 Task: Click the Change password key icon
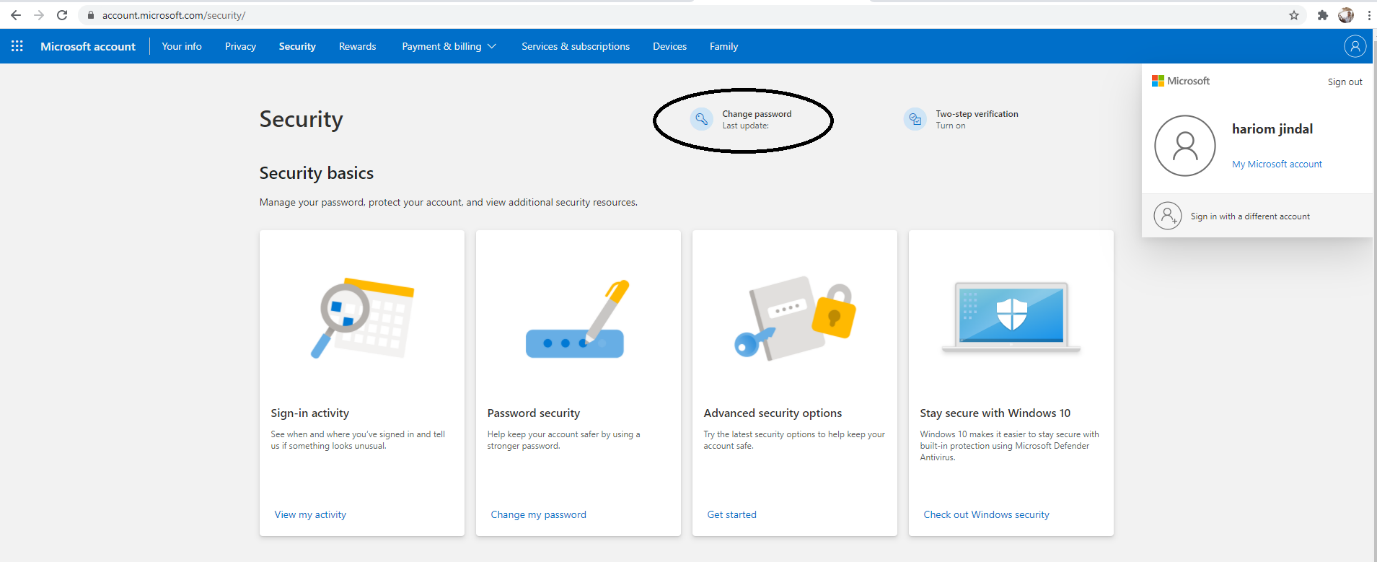702,119
